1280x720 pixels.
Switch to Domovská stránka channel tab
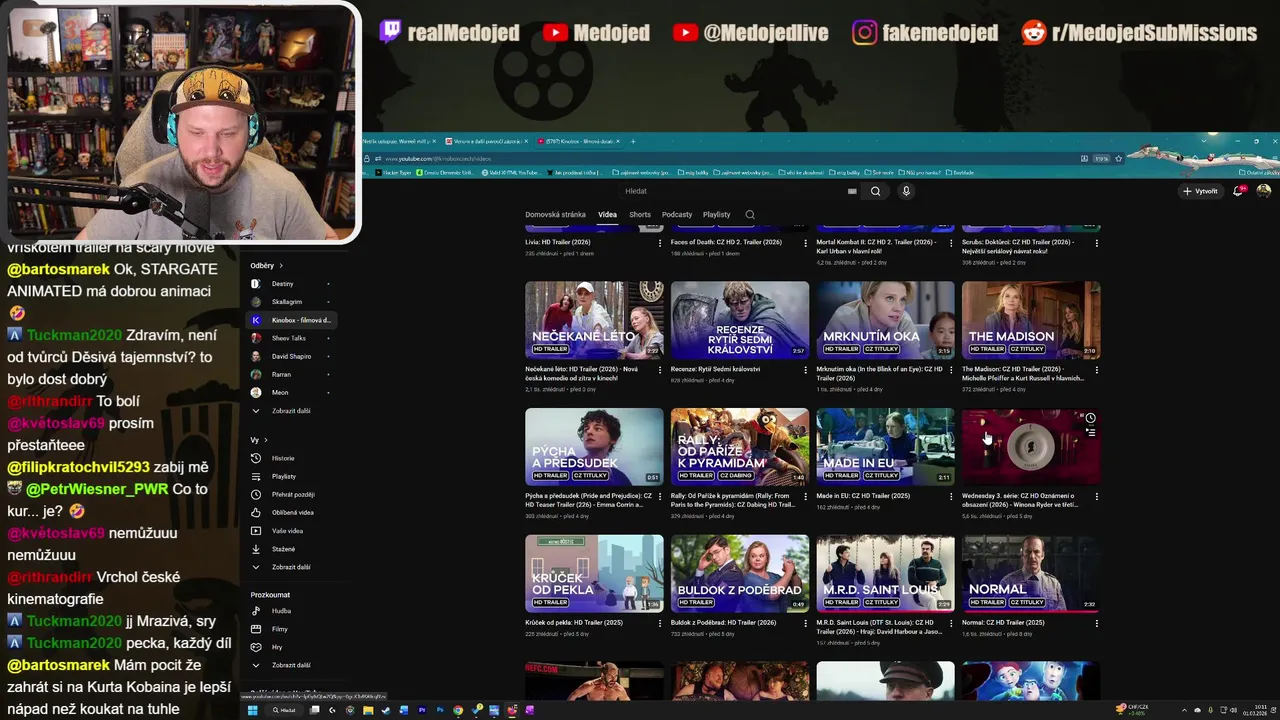(555, 214)
